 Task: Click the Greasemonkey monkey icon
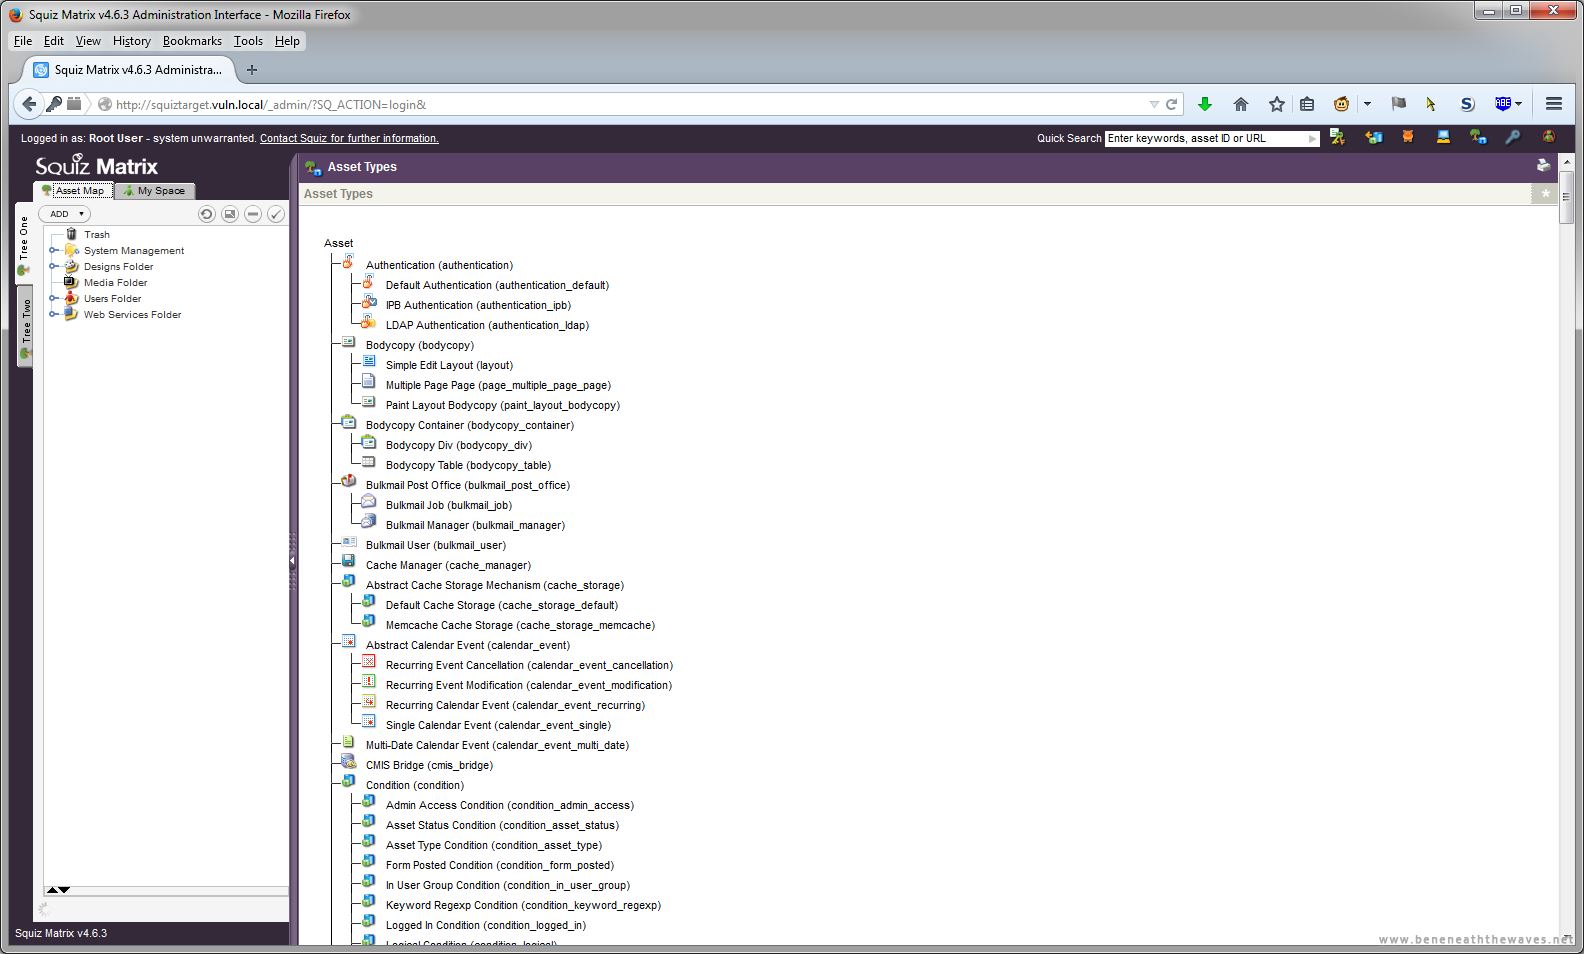pos(1341,104)
